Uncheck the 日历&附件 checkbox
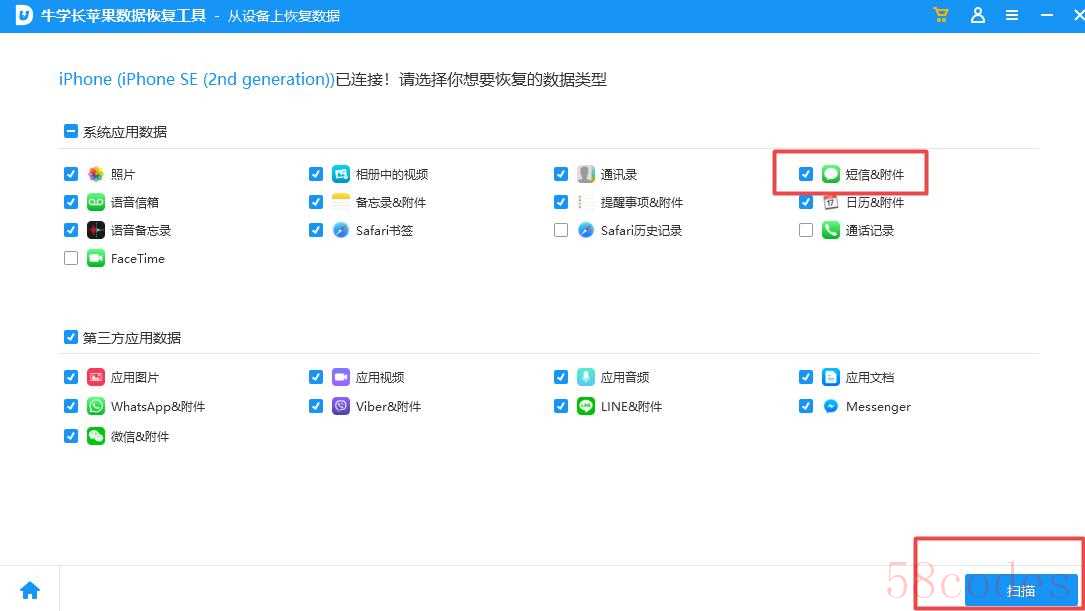This screenshot has height=611, width=1085. (x=805, y=202)
